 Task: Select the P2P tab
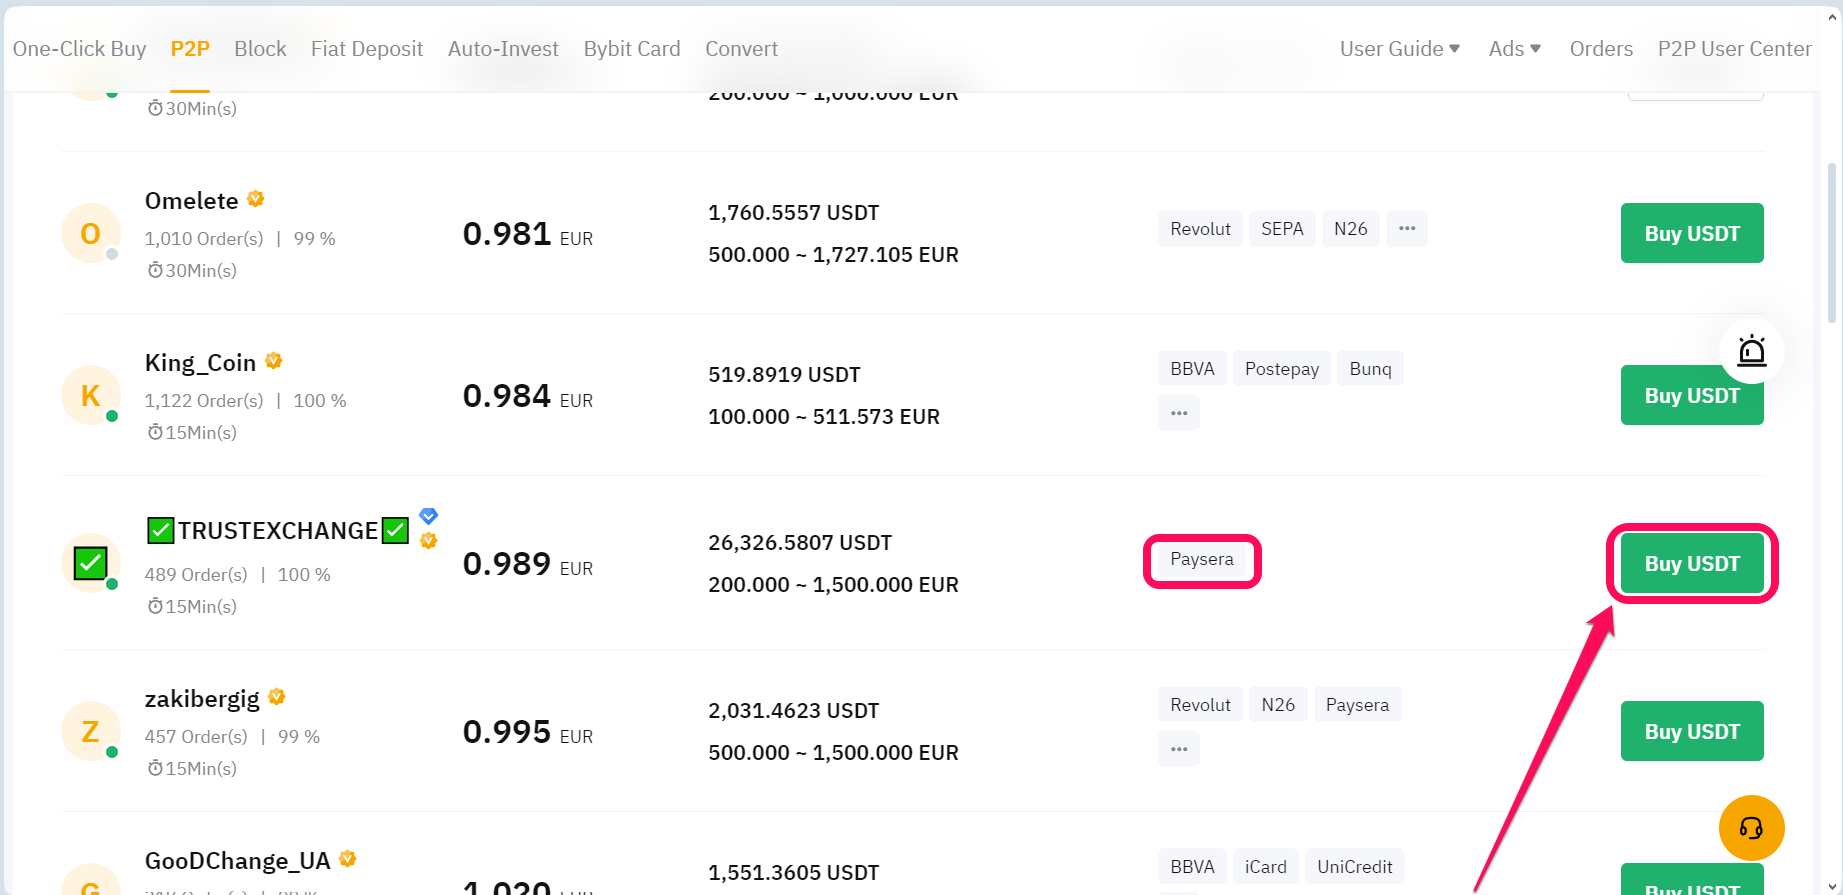click(190, 48)
